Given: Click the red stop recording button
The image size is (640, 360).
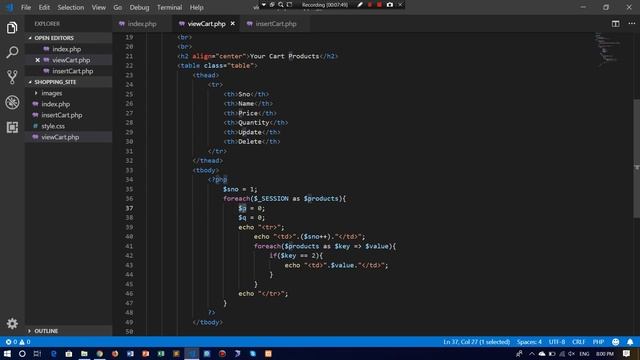Looking at the screenshot, I should 379,4.
